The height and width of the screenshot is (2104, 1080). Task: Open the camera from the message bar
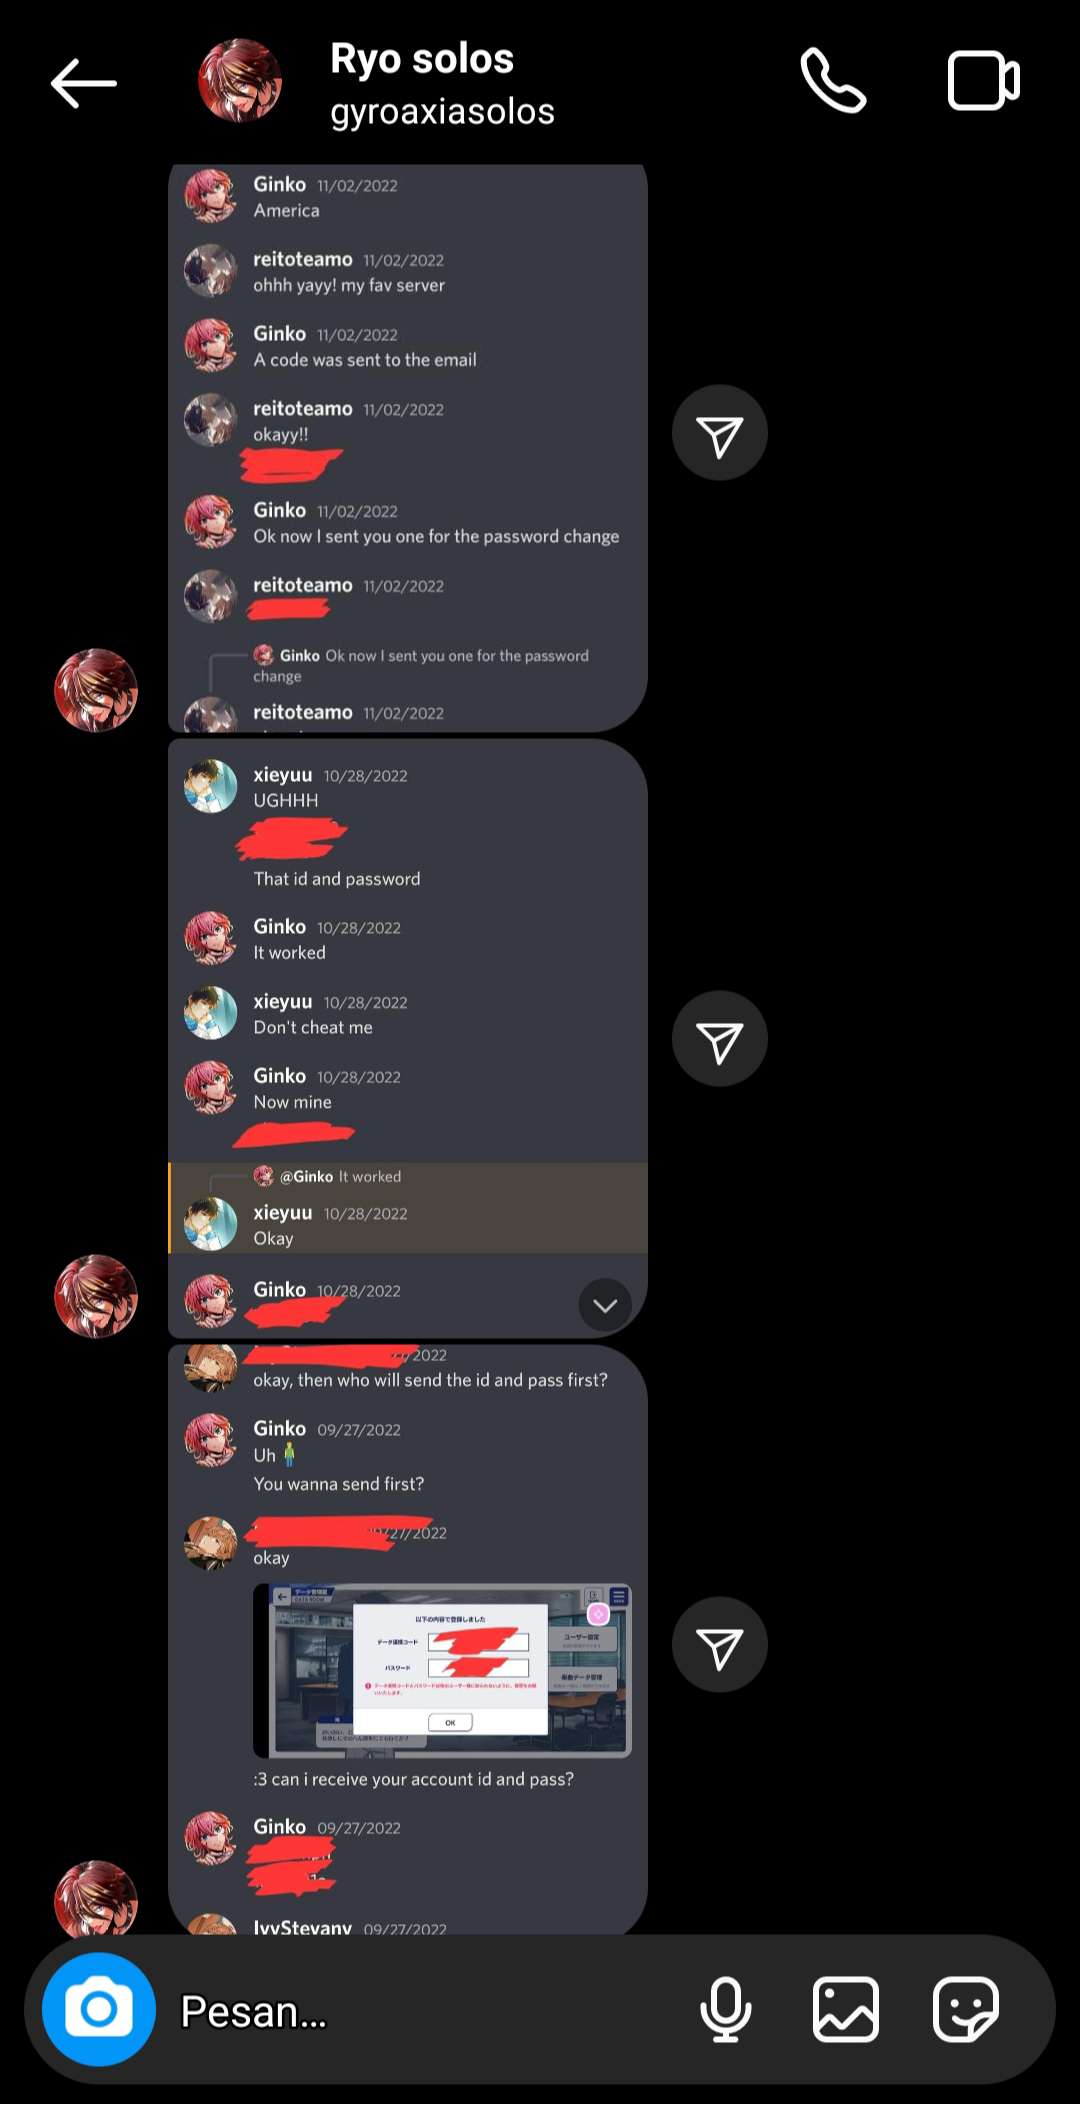tap(99, 2009)
